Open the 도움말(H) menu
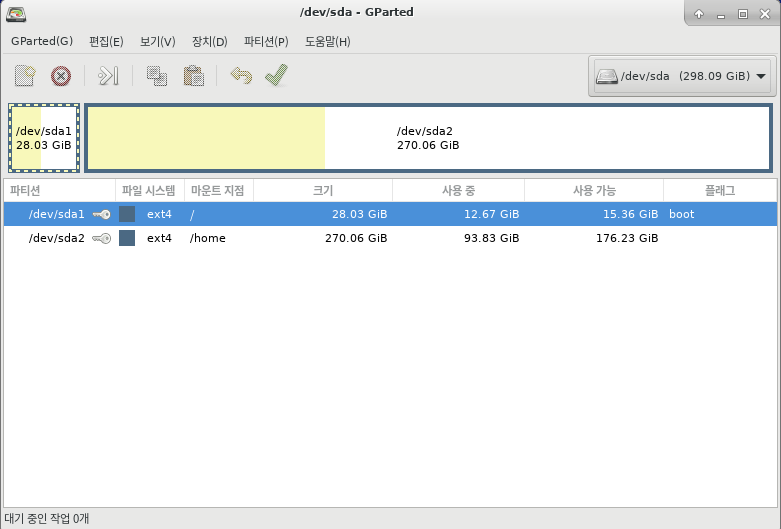 click(x=328, y=41)
